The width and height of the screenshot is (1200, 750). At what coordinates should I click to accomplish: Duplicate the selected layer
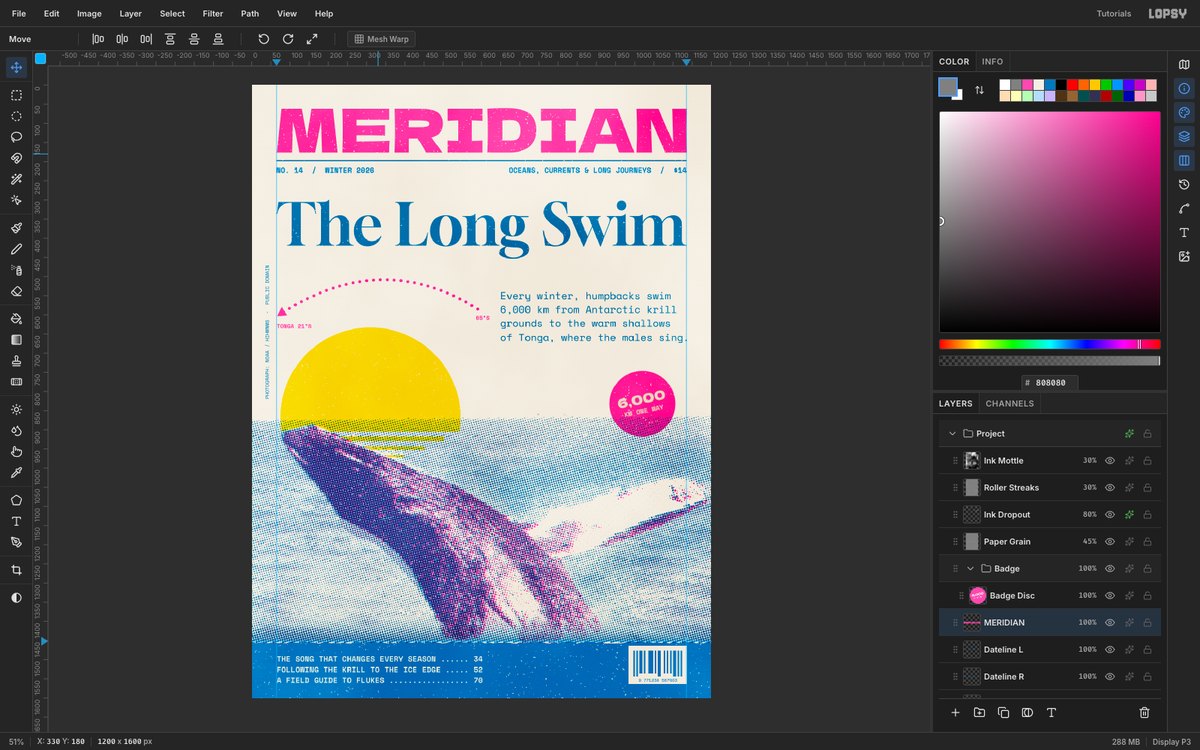(x=1003, y=713)
